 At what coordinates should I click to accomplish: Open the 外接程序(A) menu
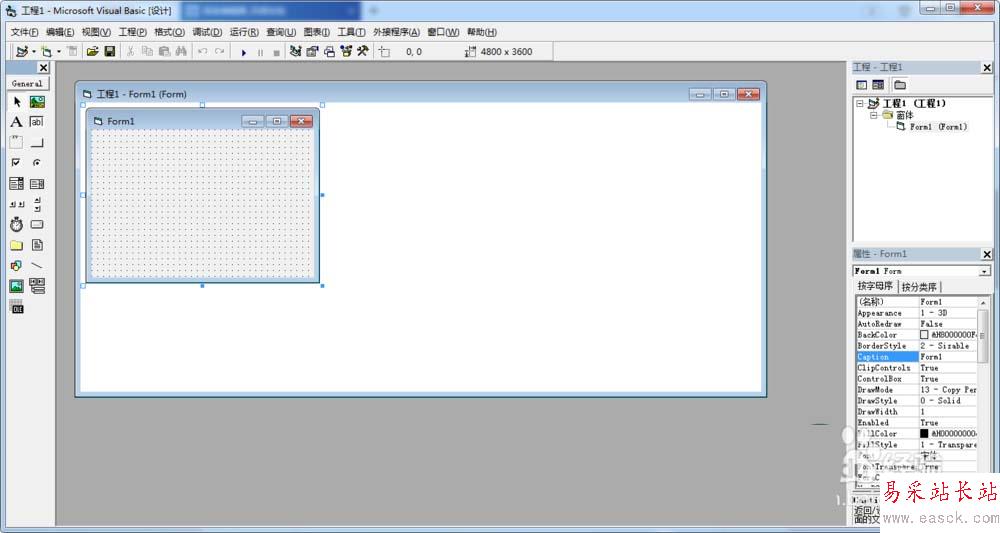tap(396, 32)
